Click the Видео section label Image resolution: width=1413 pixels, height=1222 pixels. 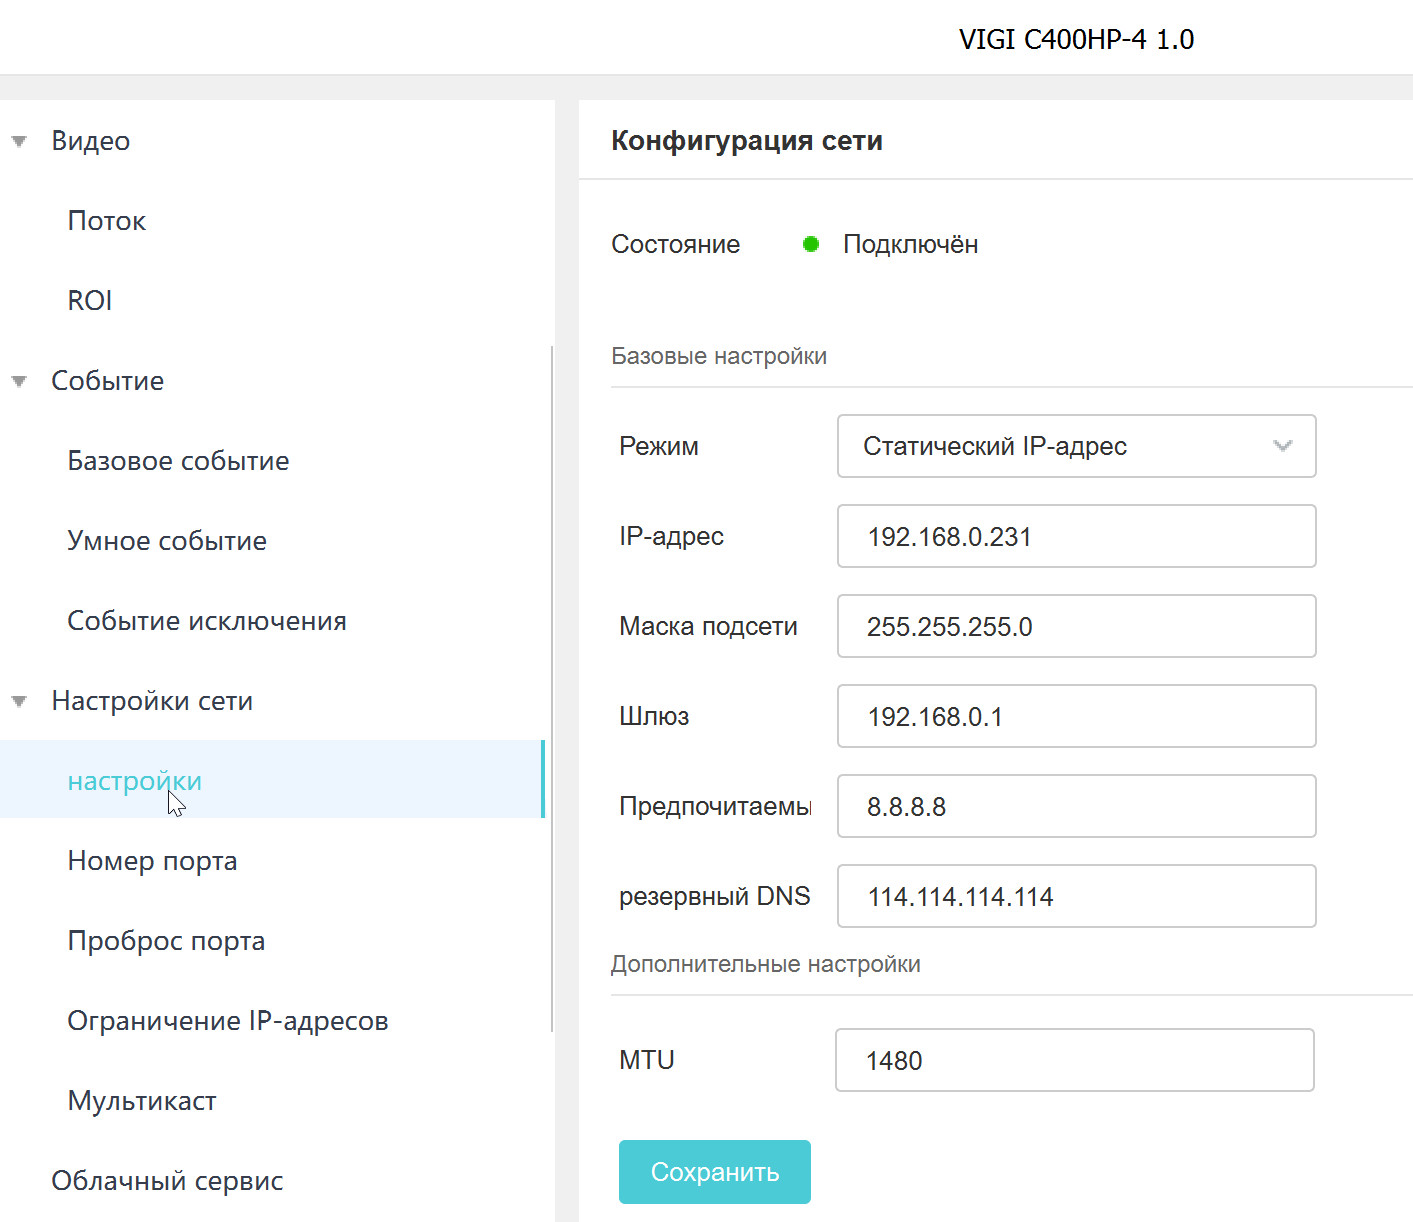[x=91, y=141]
